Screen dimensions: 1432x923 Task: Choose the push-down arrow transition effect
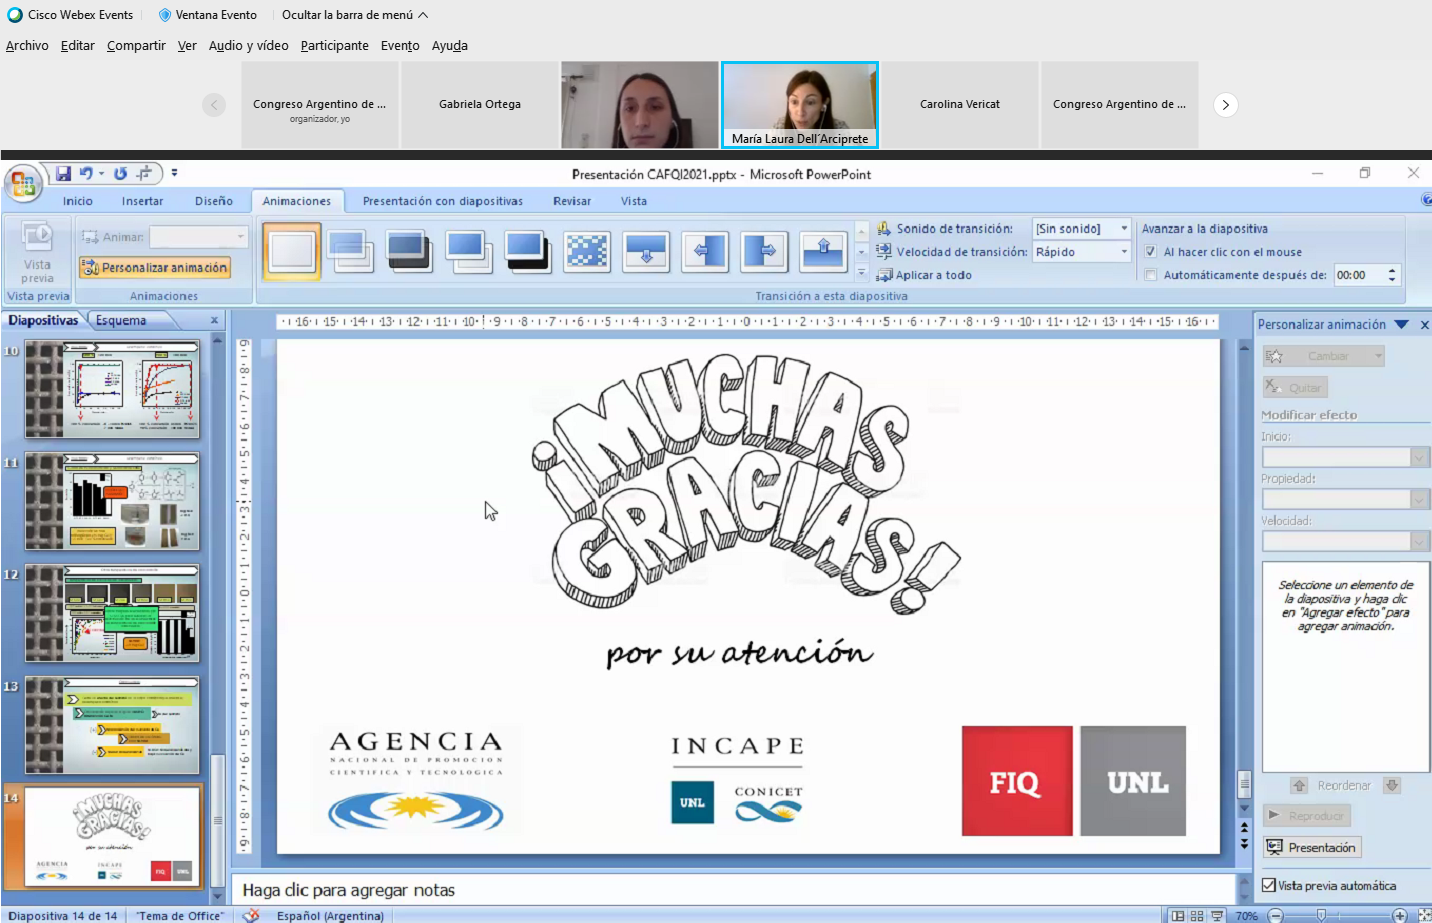coord(646,251)
